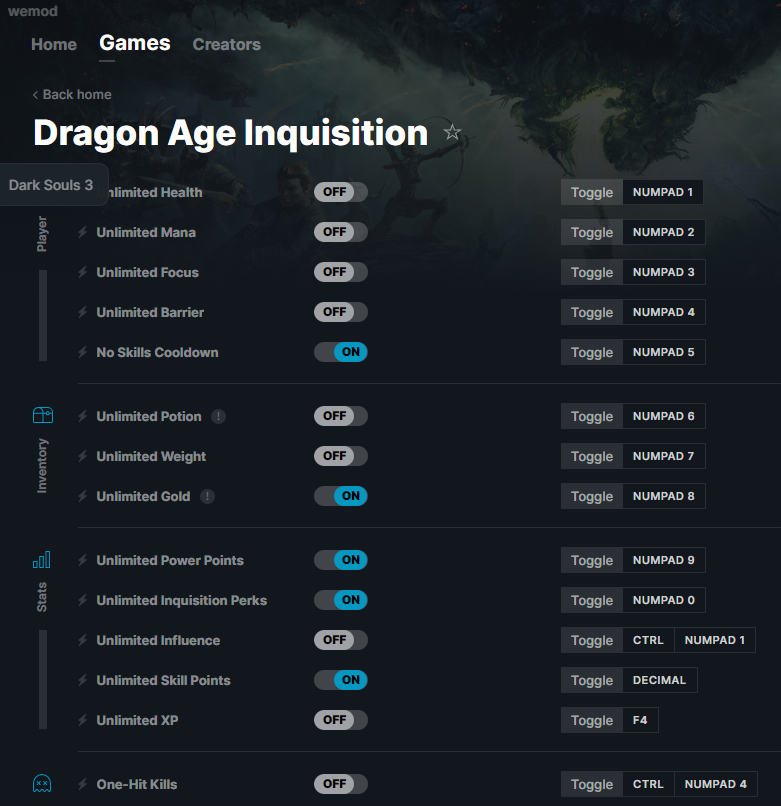Click the NUMPAD 4 key for One-Hit Kills
Viewport: 781px width, 806px height.
tap(716, 784)
